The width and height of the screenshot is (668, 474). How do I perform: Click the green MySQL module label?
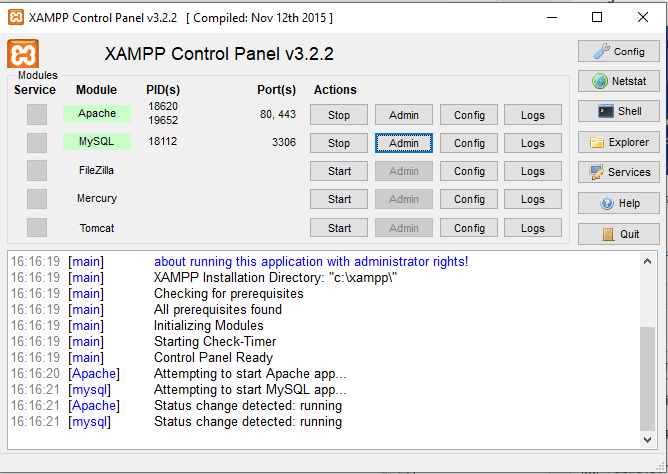[97, 141]
